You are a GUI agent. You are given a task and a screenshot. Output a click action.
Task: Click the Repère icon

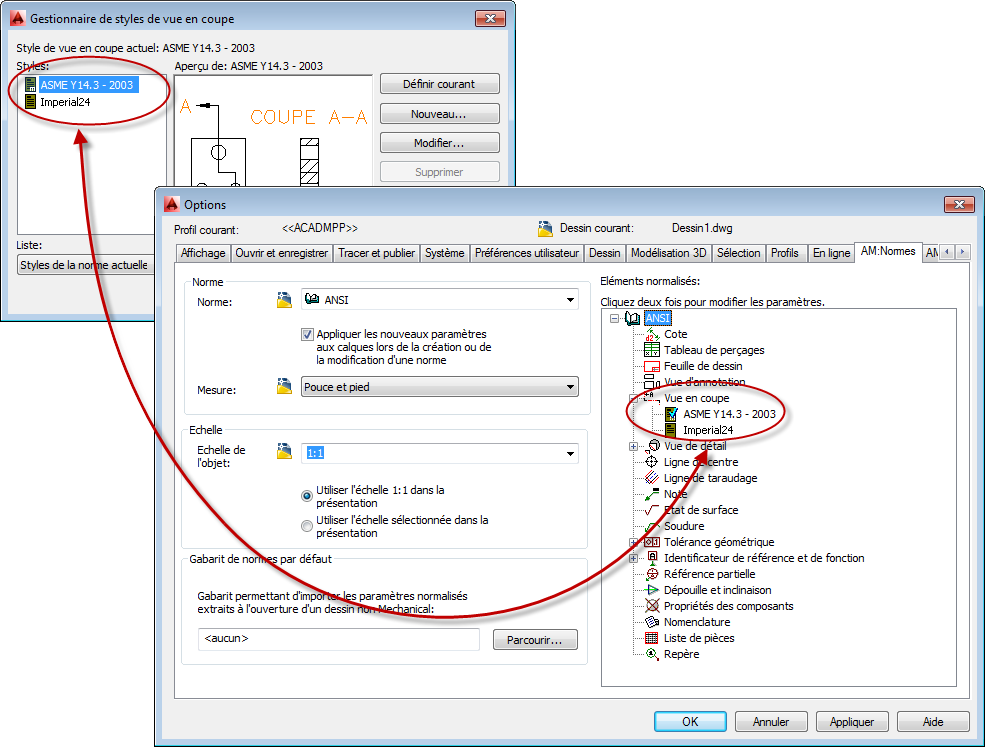point(653,654)
